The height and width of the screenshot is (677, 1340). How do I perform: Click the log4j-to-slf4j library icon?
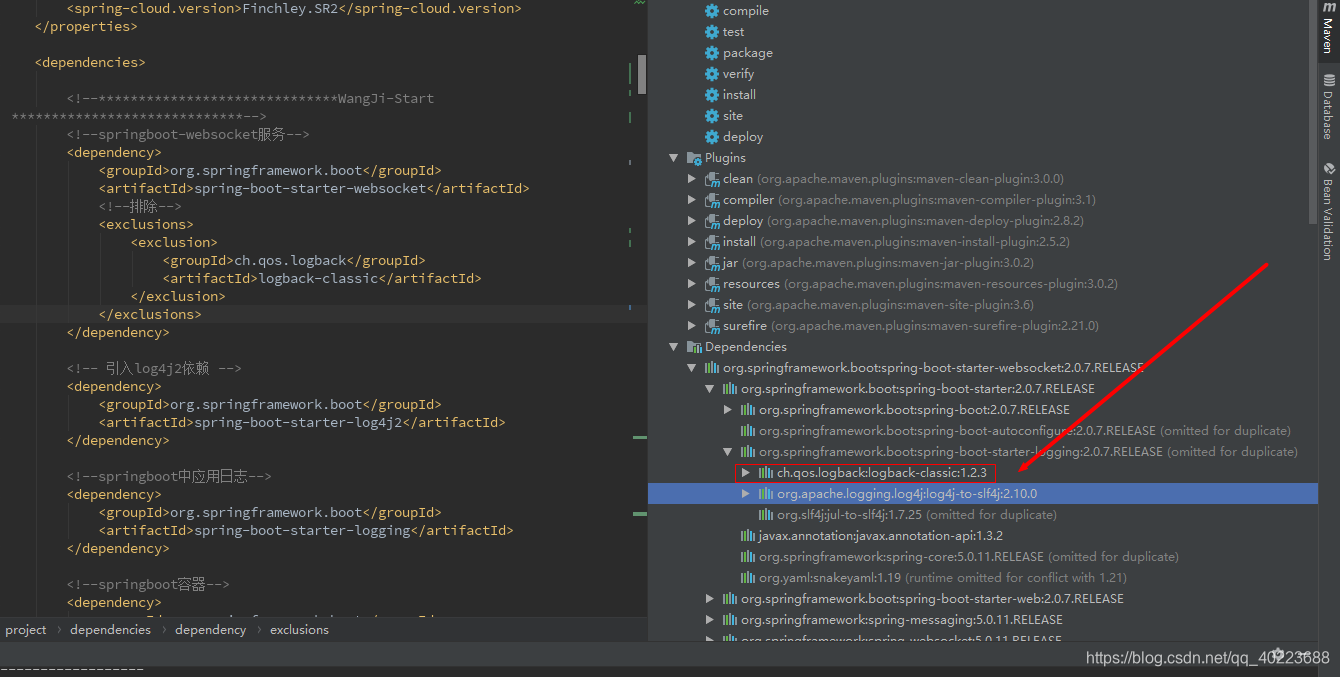coord(766,494)
